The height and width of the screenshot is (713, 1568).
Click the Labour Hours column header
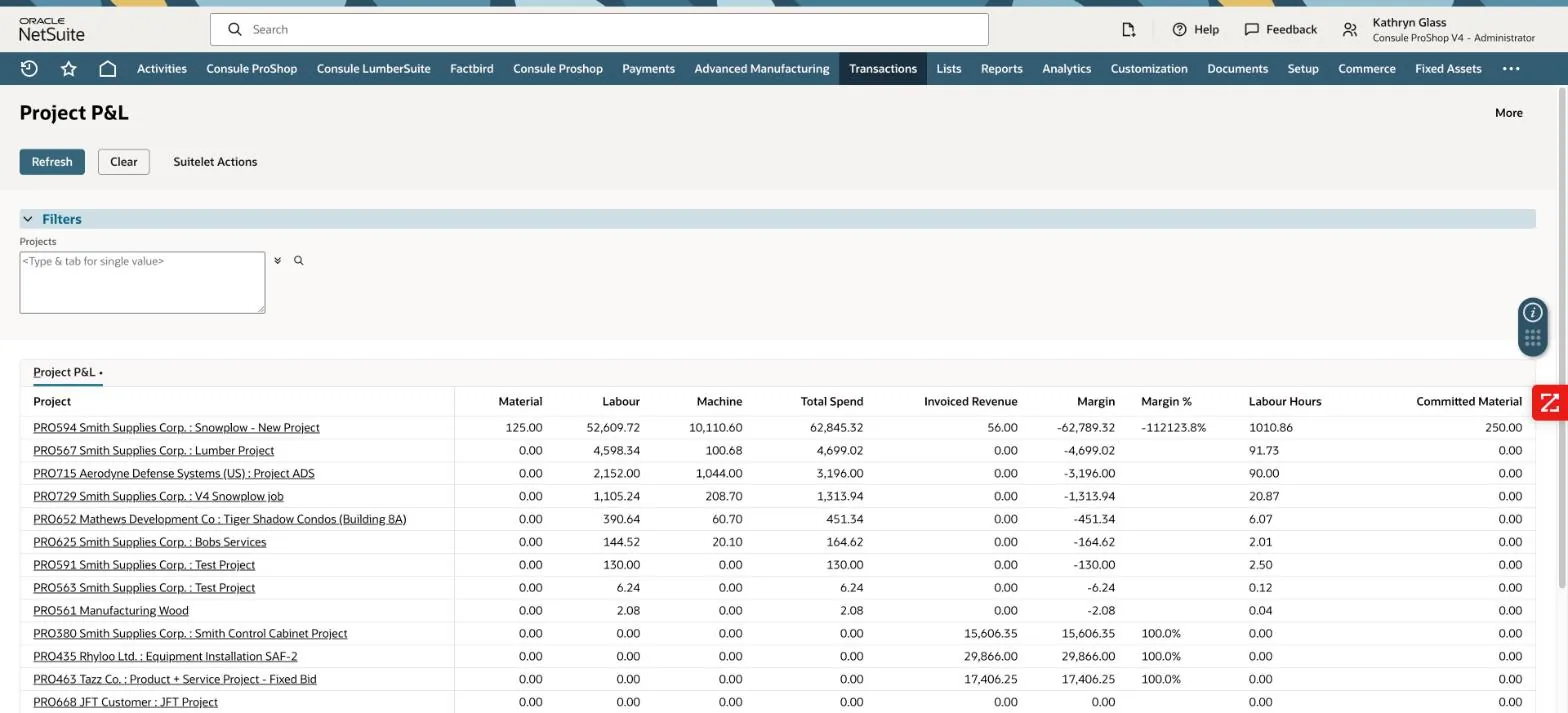point(1284,402)
